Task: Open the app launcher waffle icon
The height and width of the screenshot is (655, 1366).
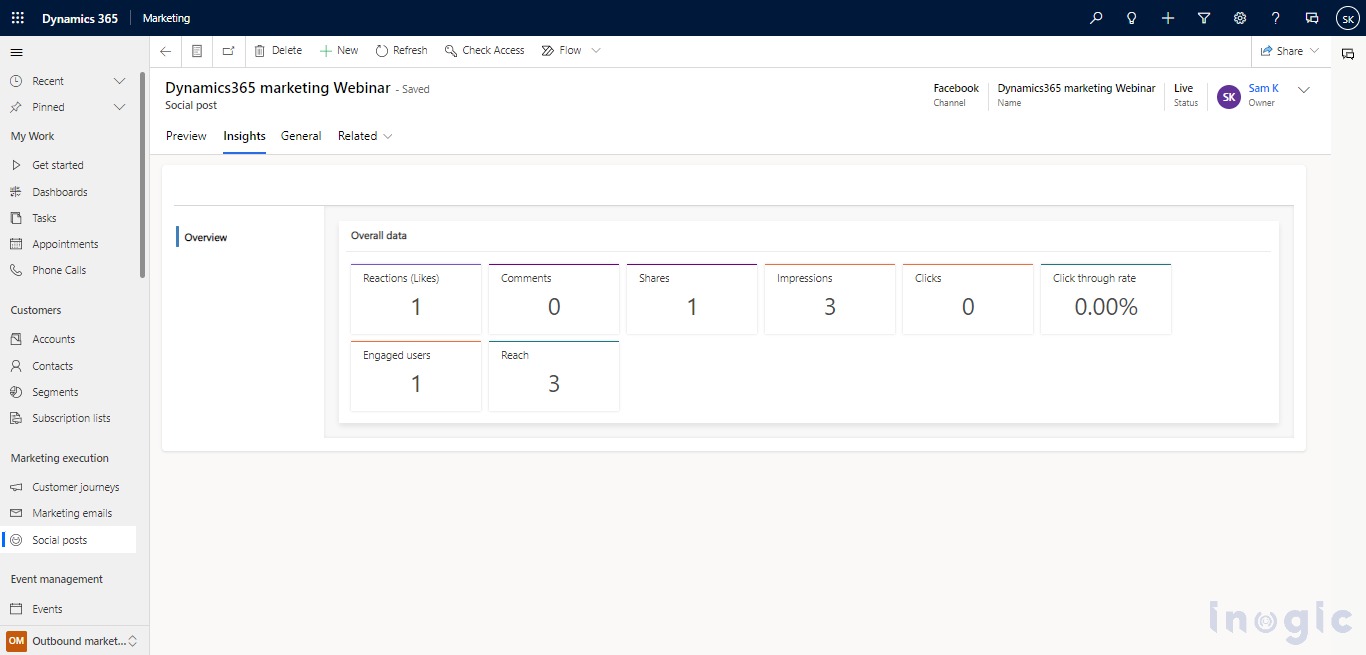Action: [x=18, y=18]
